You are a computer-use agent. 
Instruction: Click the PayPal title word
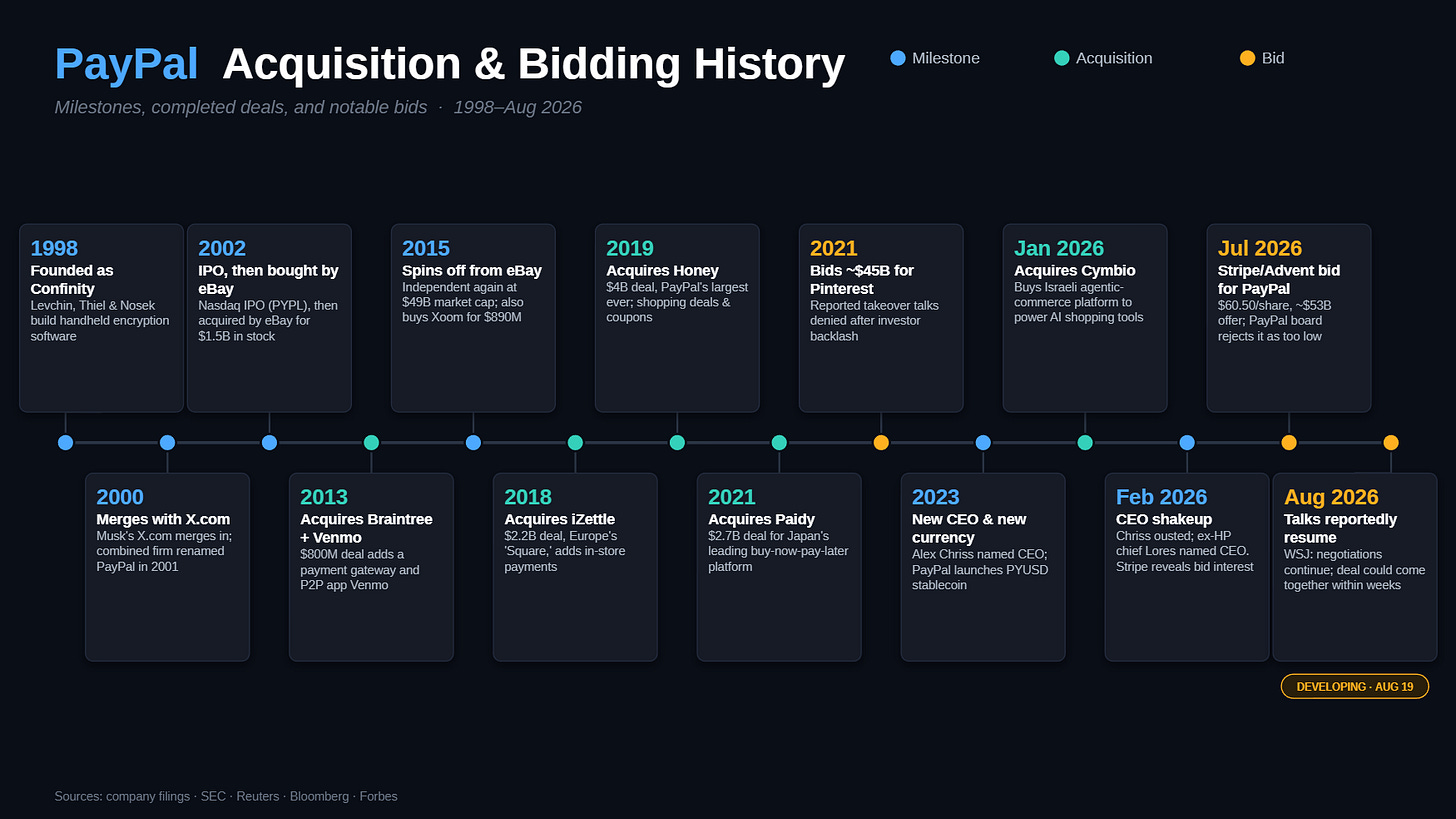coord(127,64)
